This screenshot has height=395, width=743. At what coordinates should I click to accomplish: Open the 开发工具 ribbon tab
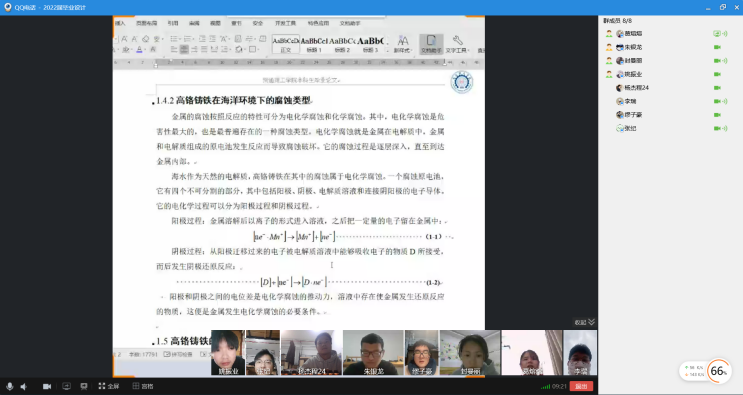coord(285,23)
